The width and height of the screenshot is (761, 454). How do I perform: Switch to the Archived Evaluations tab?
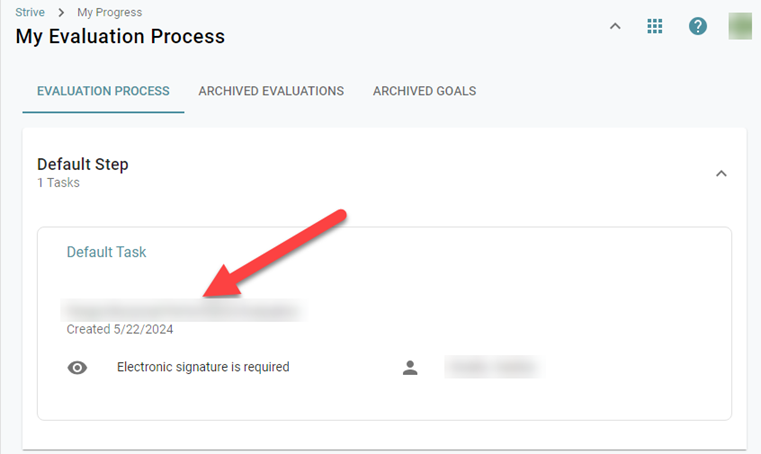point(271,91)
